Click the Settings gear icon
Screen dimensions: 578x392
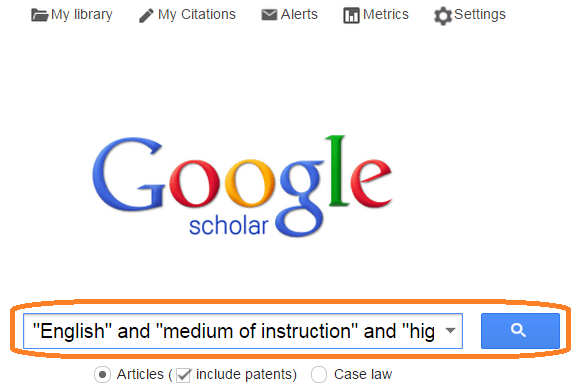(443, 16)
